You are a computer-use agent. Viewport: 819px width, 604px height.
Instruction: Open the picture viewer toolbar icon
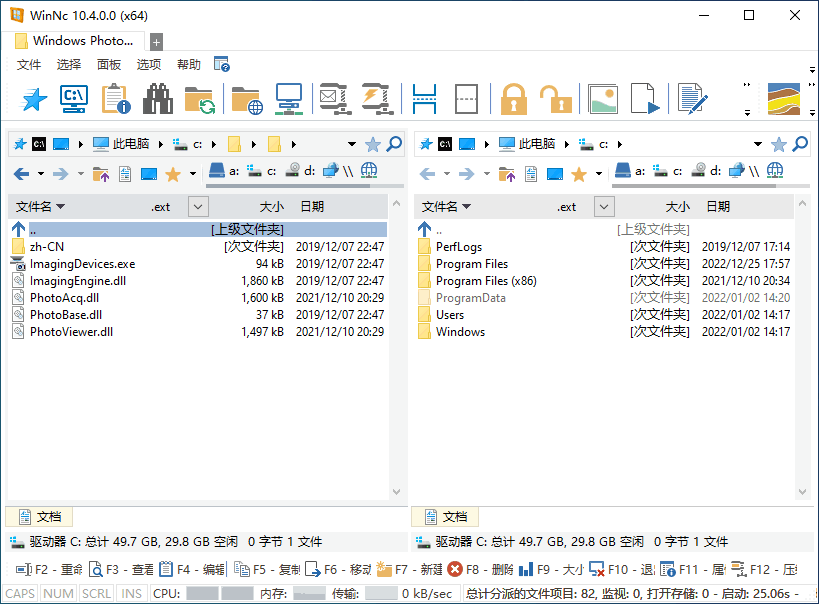(x=603, y=99)
